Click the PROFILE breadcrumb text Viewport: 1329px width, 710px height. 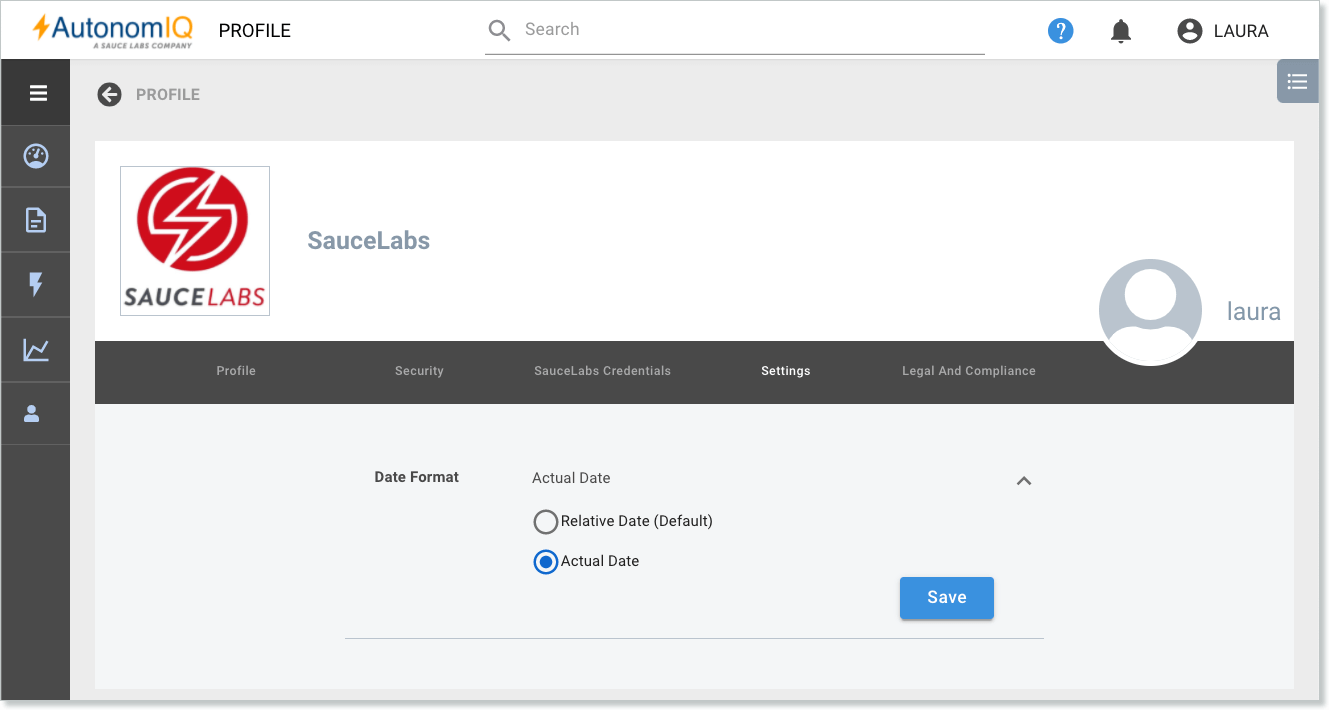(168, 94)
